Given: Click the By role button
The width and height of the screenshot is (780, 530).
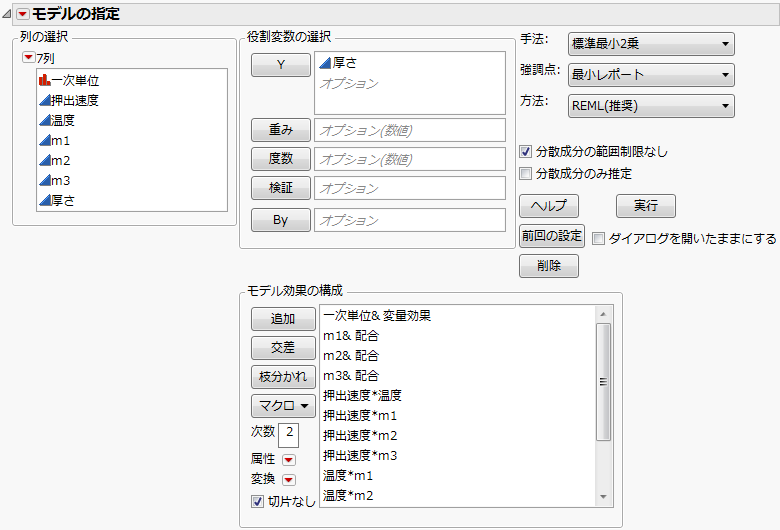Looking at the screenshot, I should (x=281, y=220).
